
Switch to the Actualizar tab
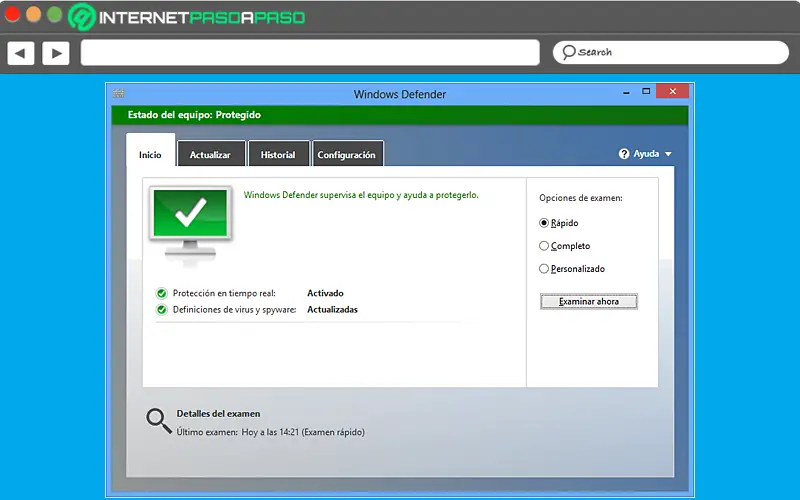(x=211, y=154)
